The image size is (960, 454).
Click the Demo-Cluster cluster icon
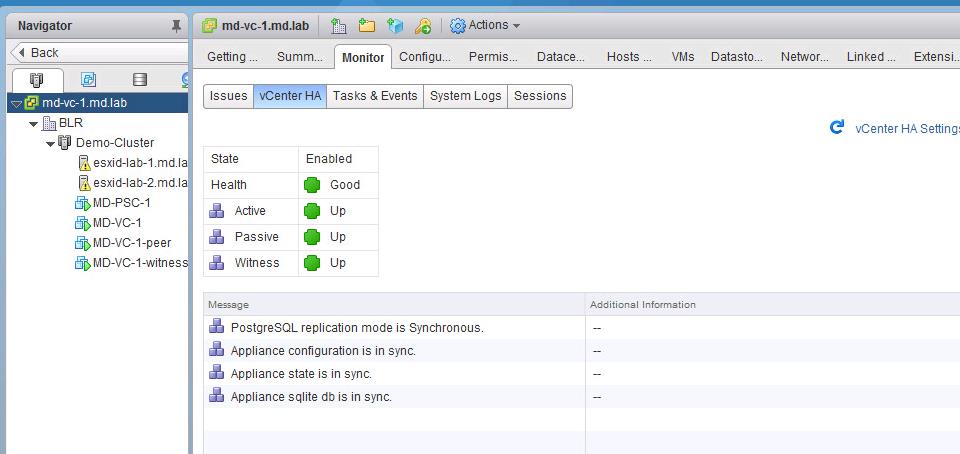[64, 143]
